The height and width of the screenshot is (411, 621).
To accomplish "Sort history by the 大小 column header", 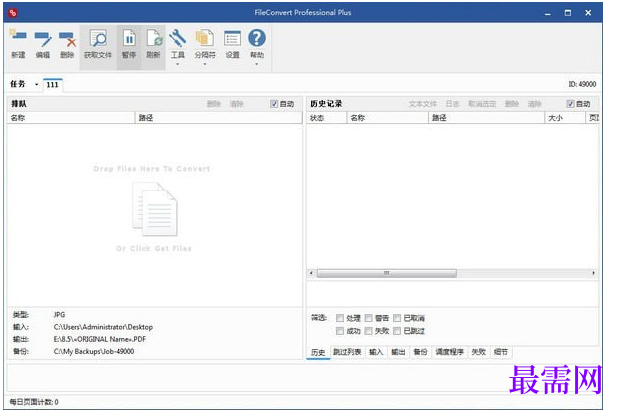I will pyautogui.click(x=565, y=118).
